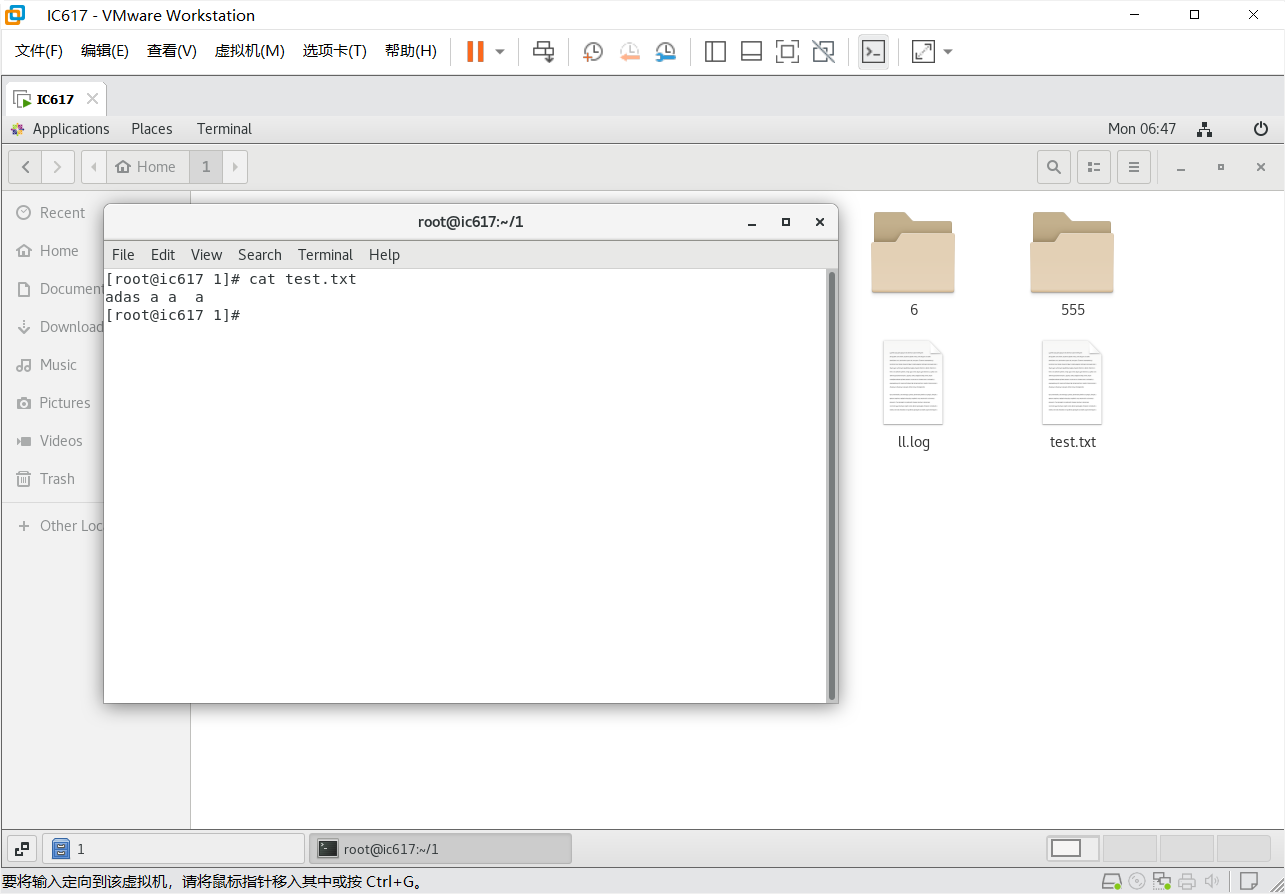Screen dimensions: 1285x894
Task: Click the stretch guest display icon
Action: tap(923, 51)
